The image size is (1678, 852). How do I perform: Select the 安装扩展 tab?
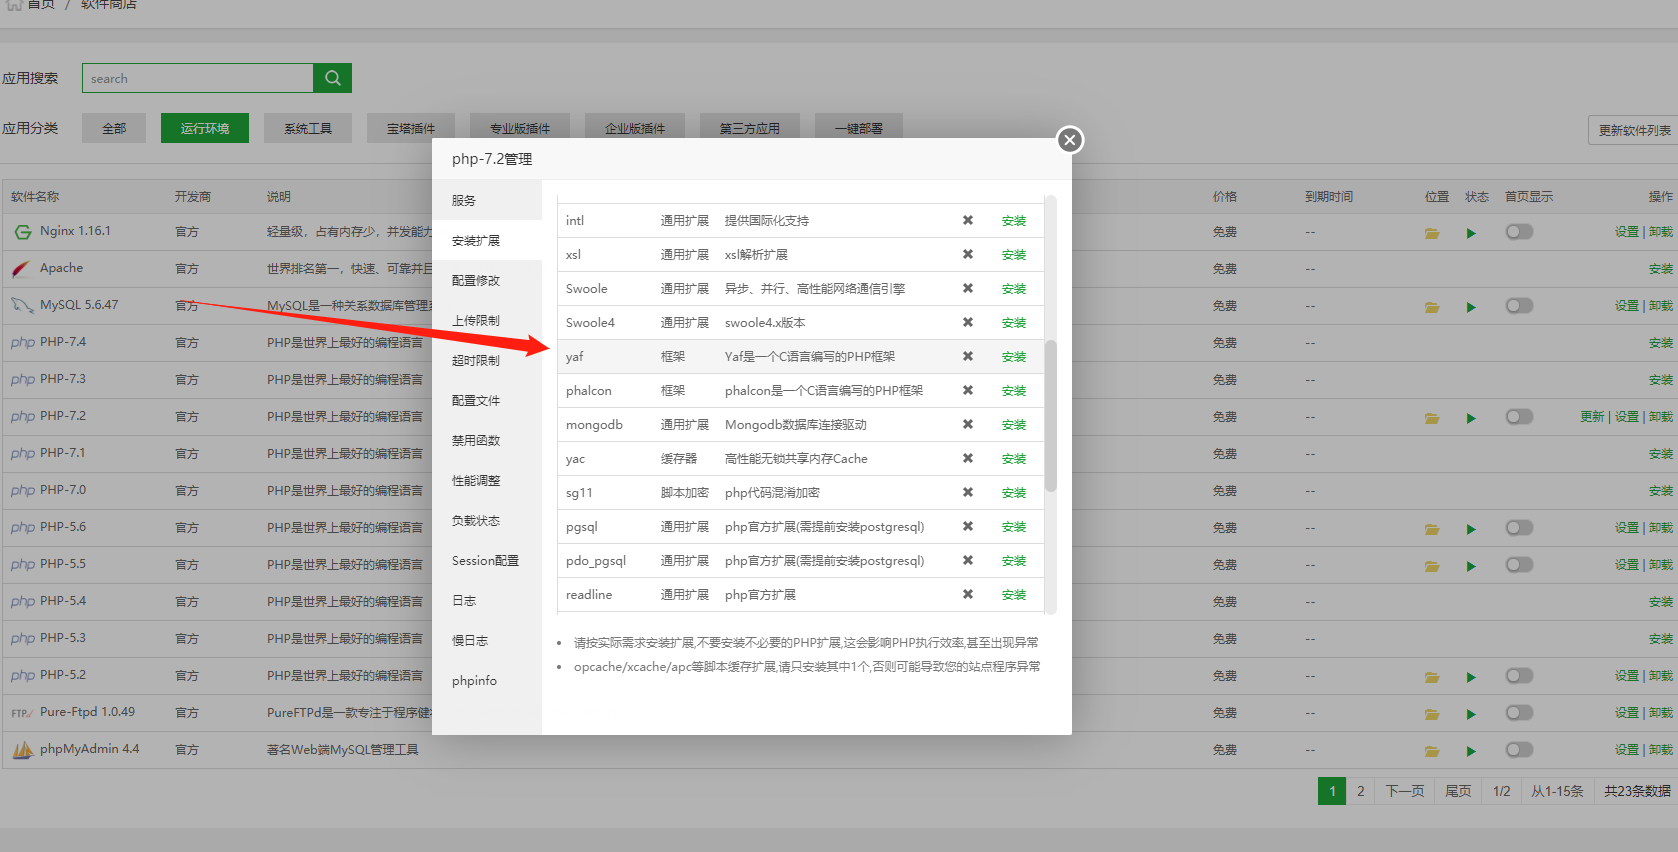[487, 240]
